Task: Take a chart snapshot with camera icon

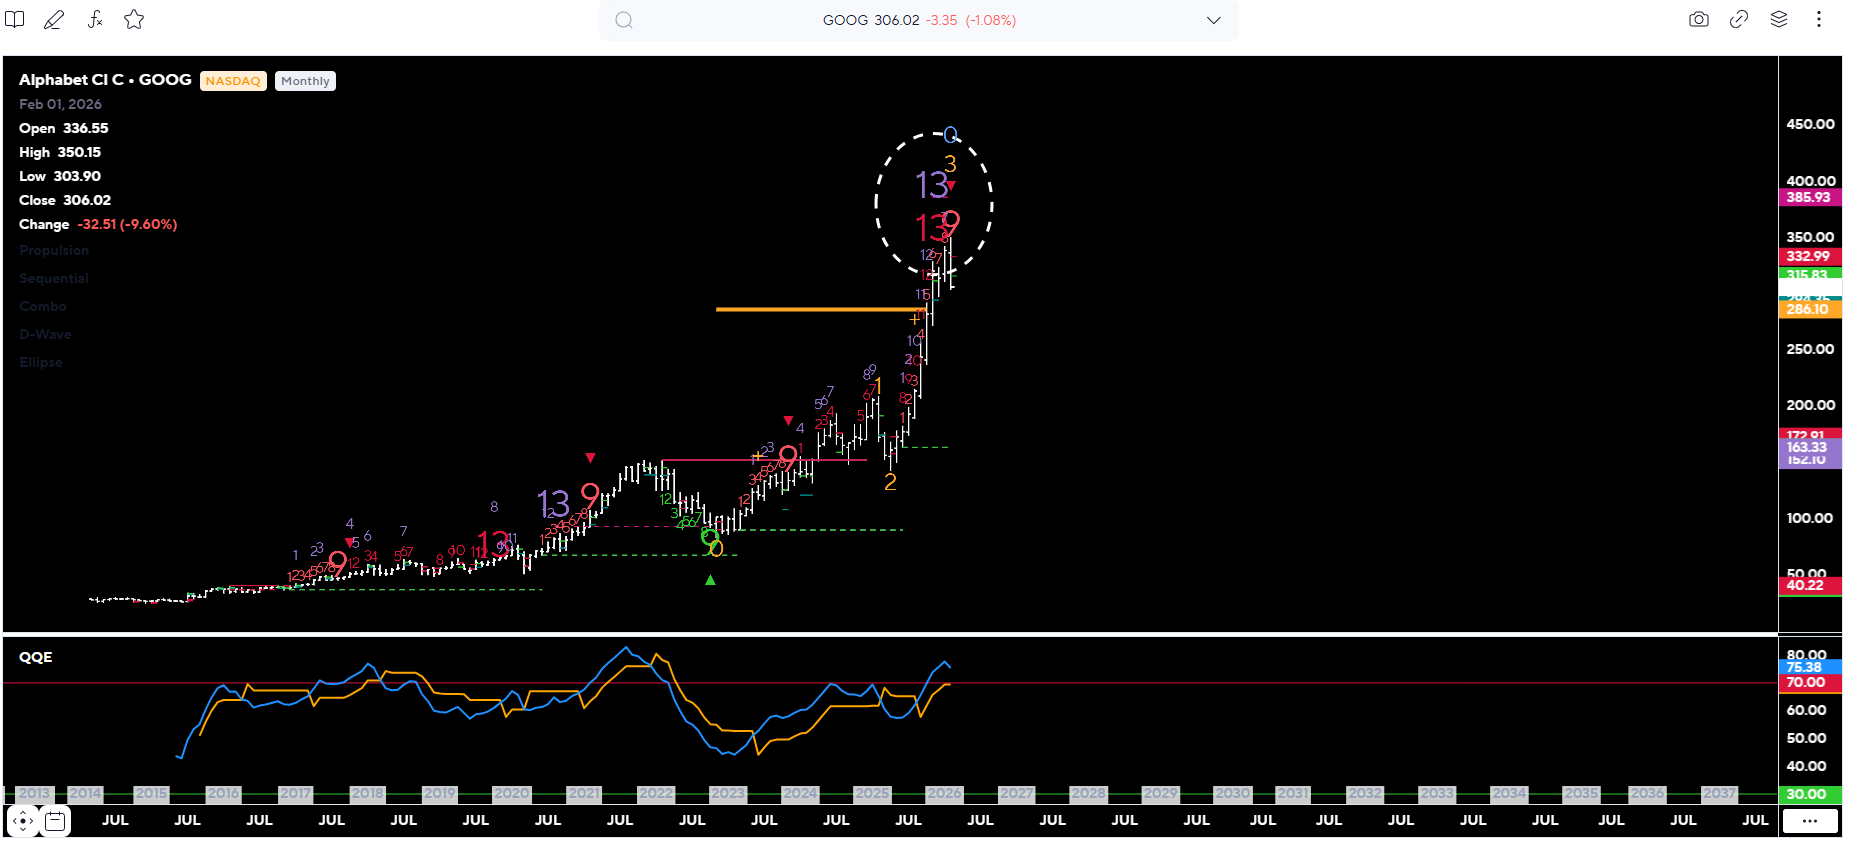Action: tap(1698, 20)
